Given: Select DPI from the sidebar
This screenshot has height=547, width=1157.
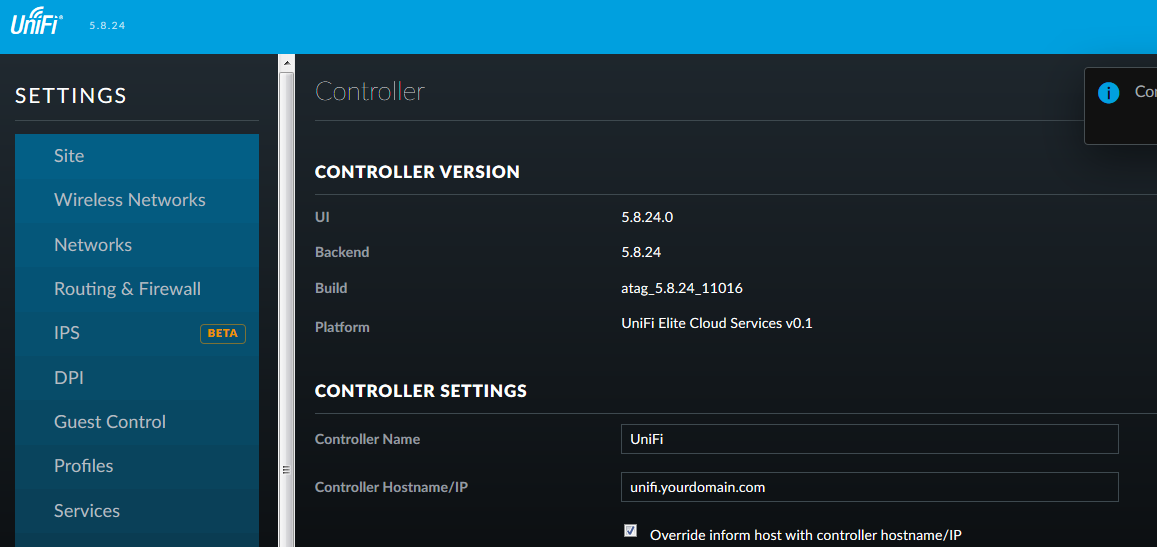Looking at the screenshot, I should coord(69,378).
